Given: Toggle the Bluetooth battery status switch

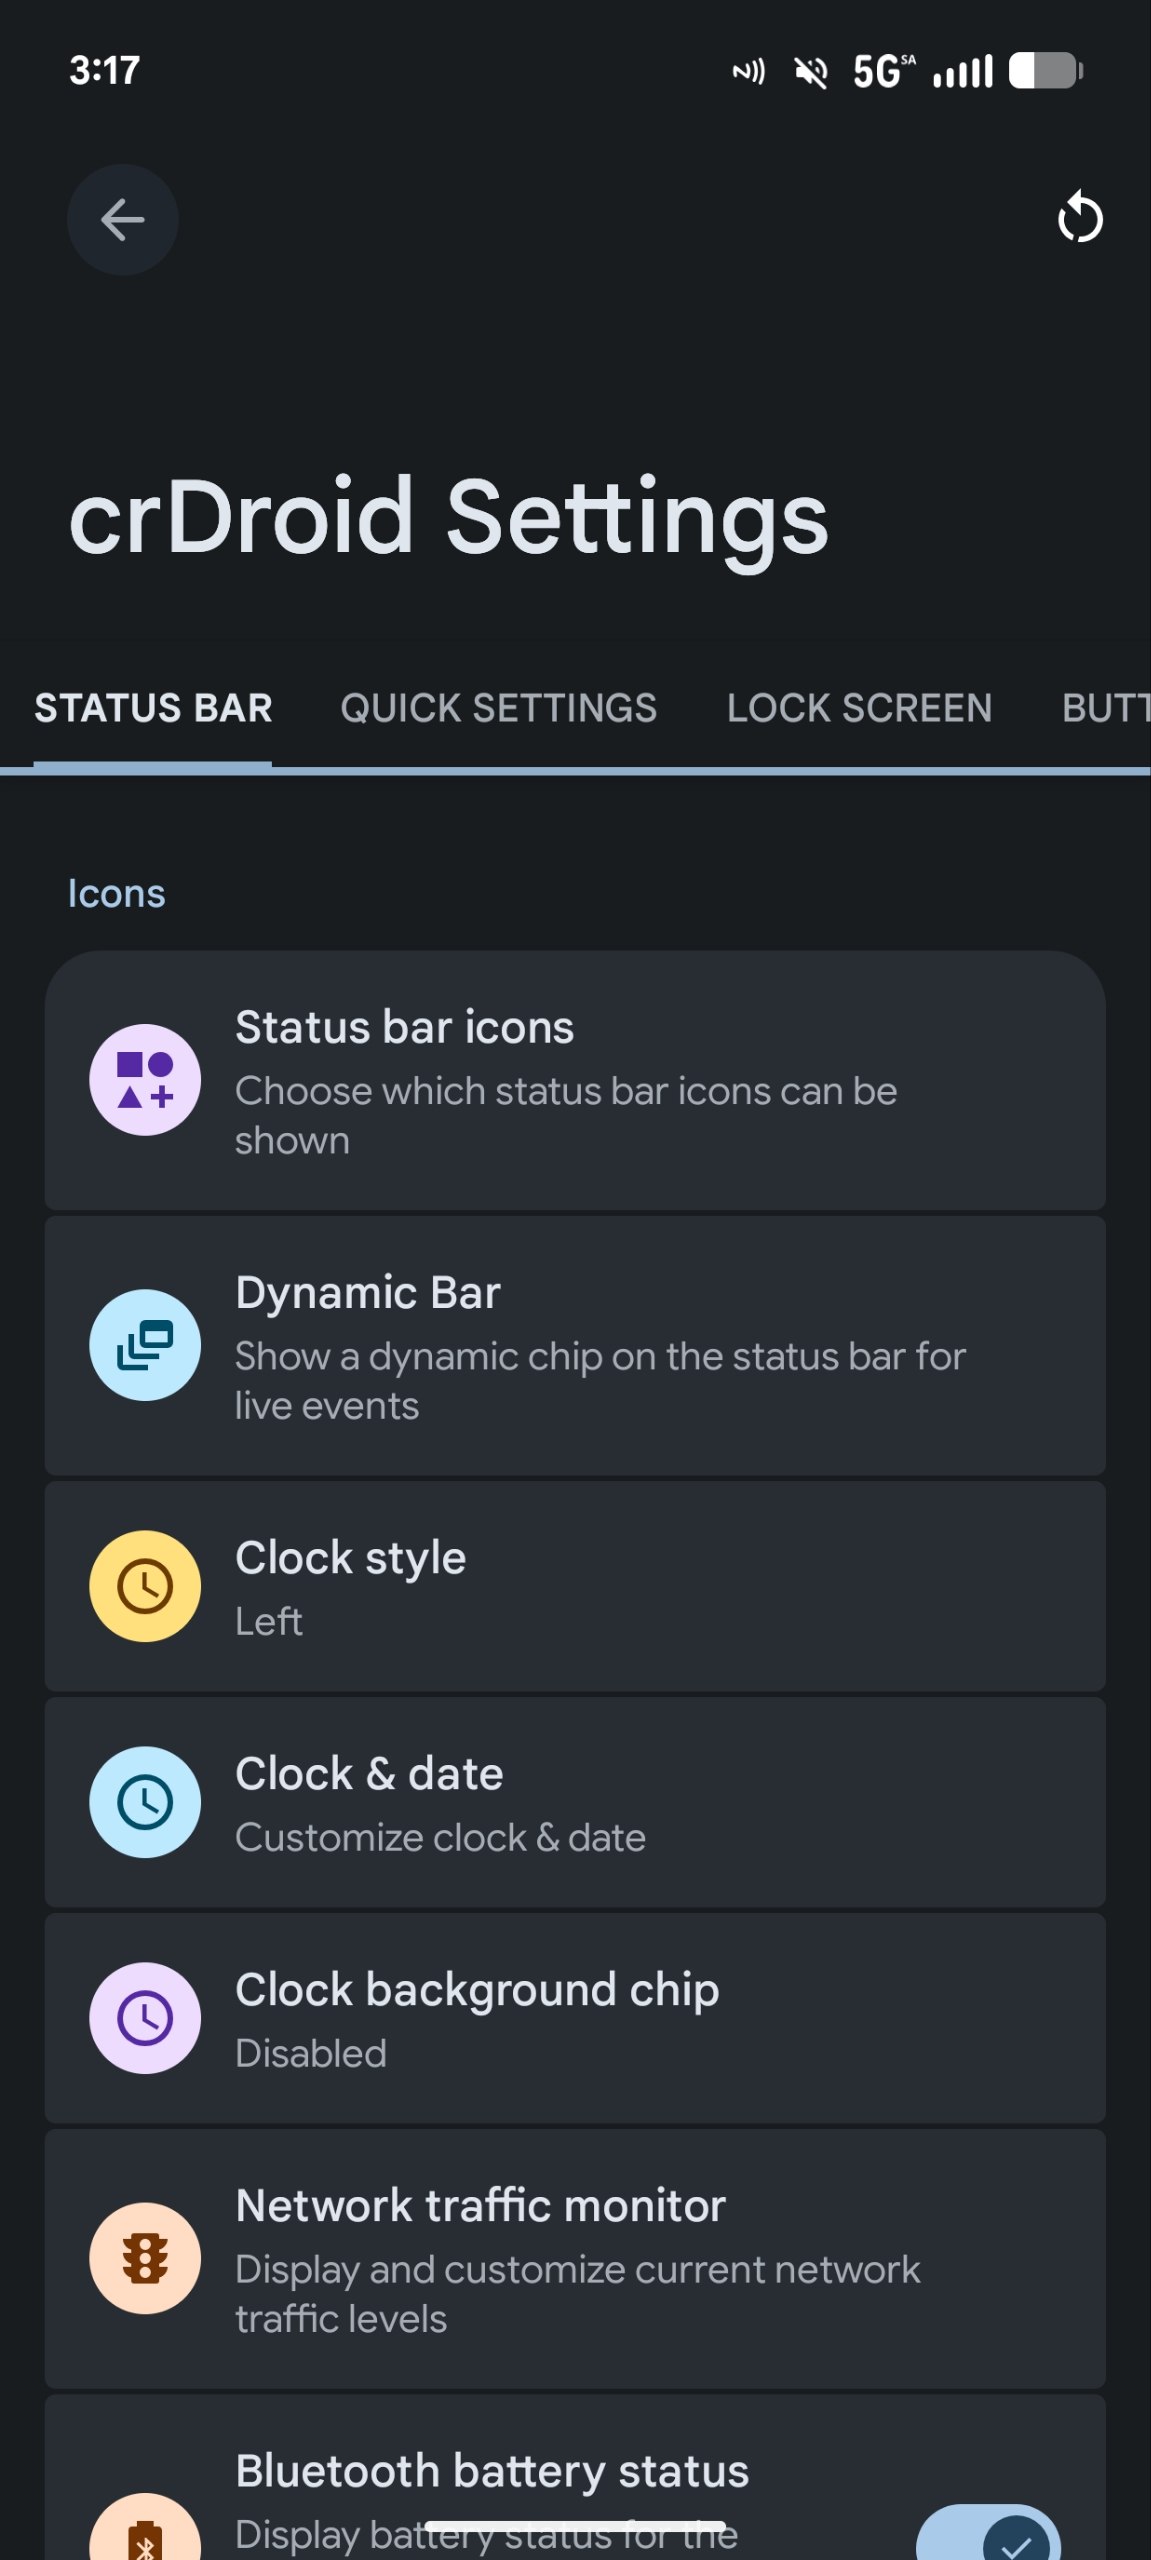Looking at the screenshot, I should click(988, 2533).
